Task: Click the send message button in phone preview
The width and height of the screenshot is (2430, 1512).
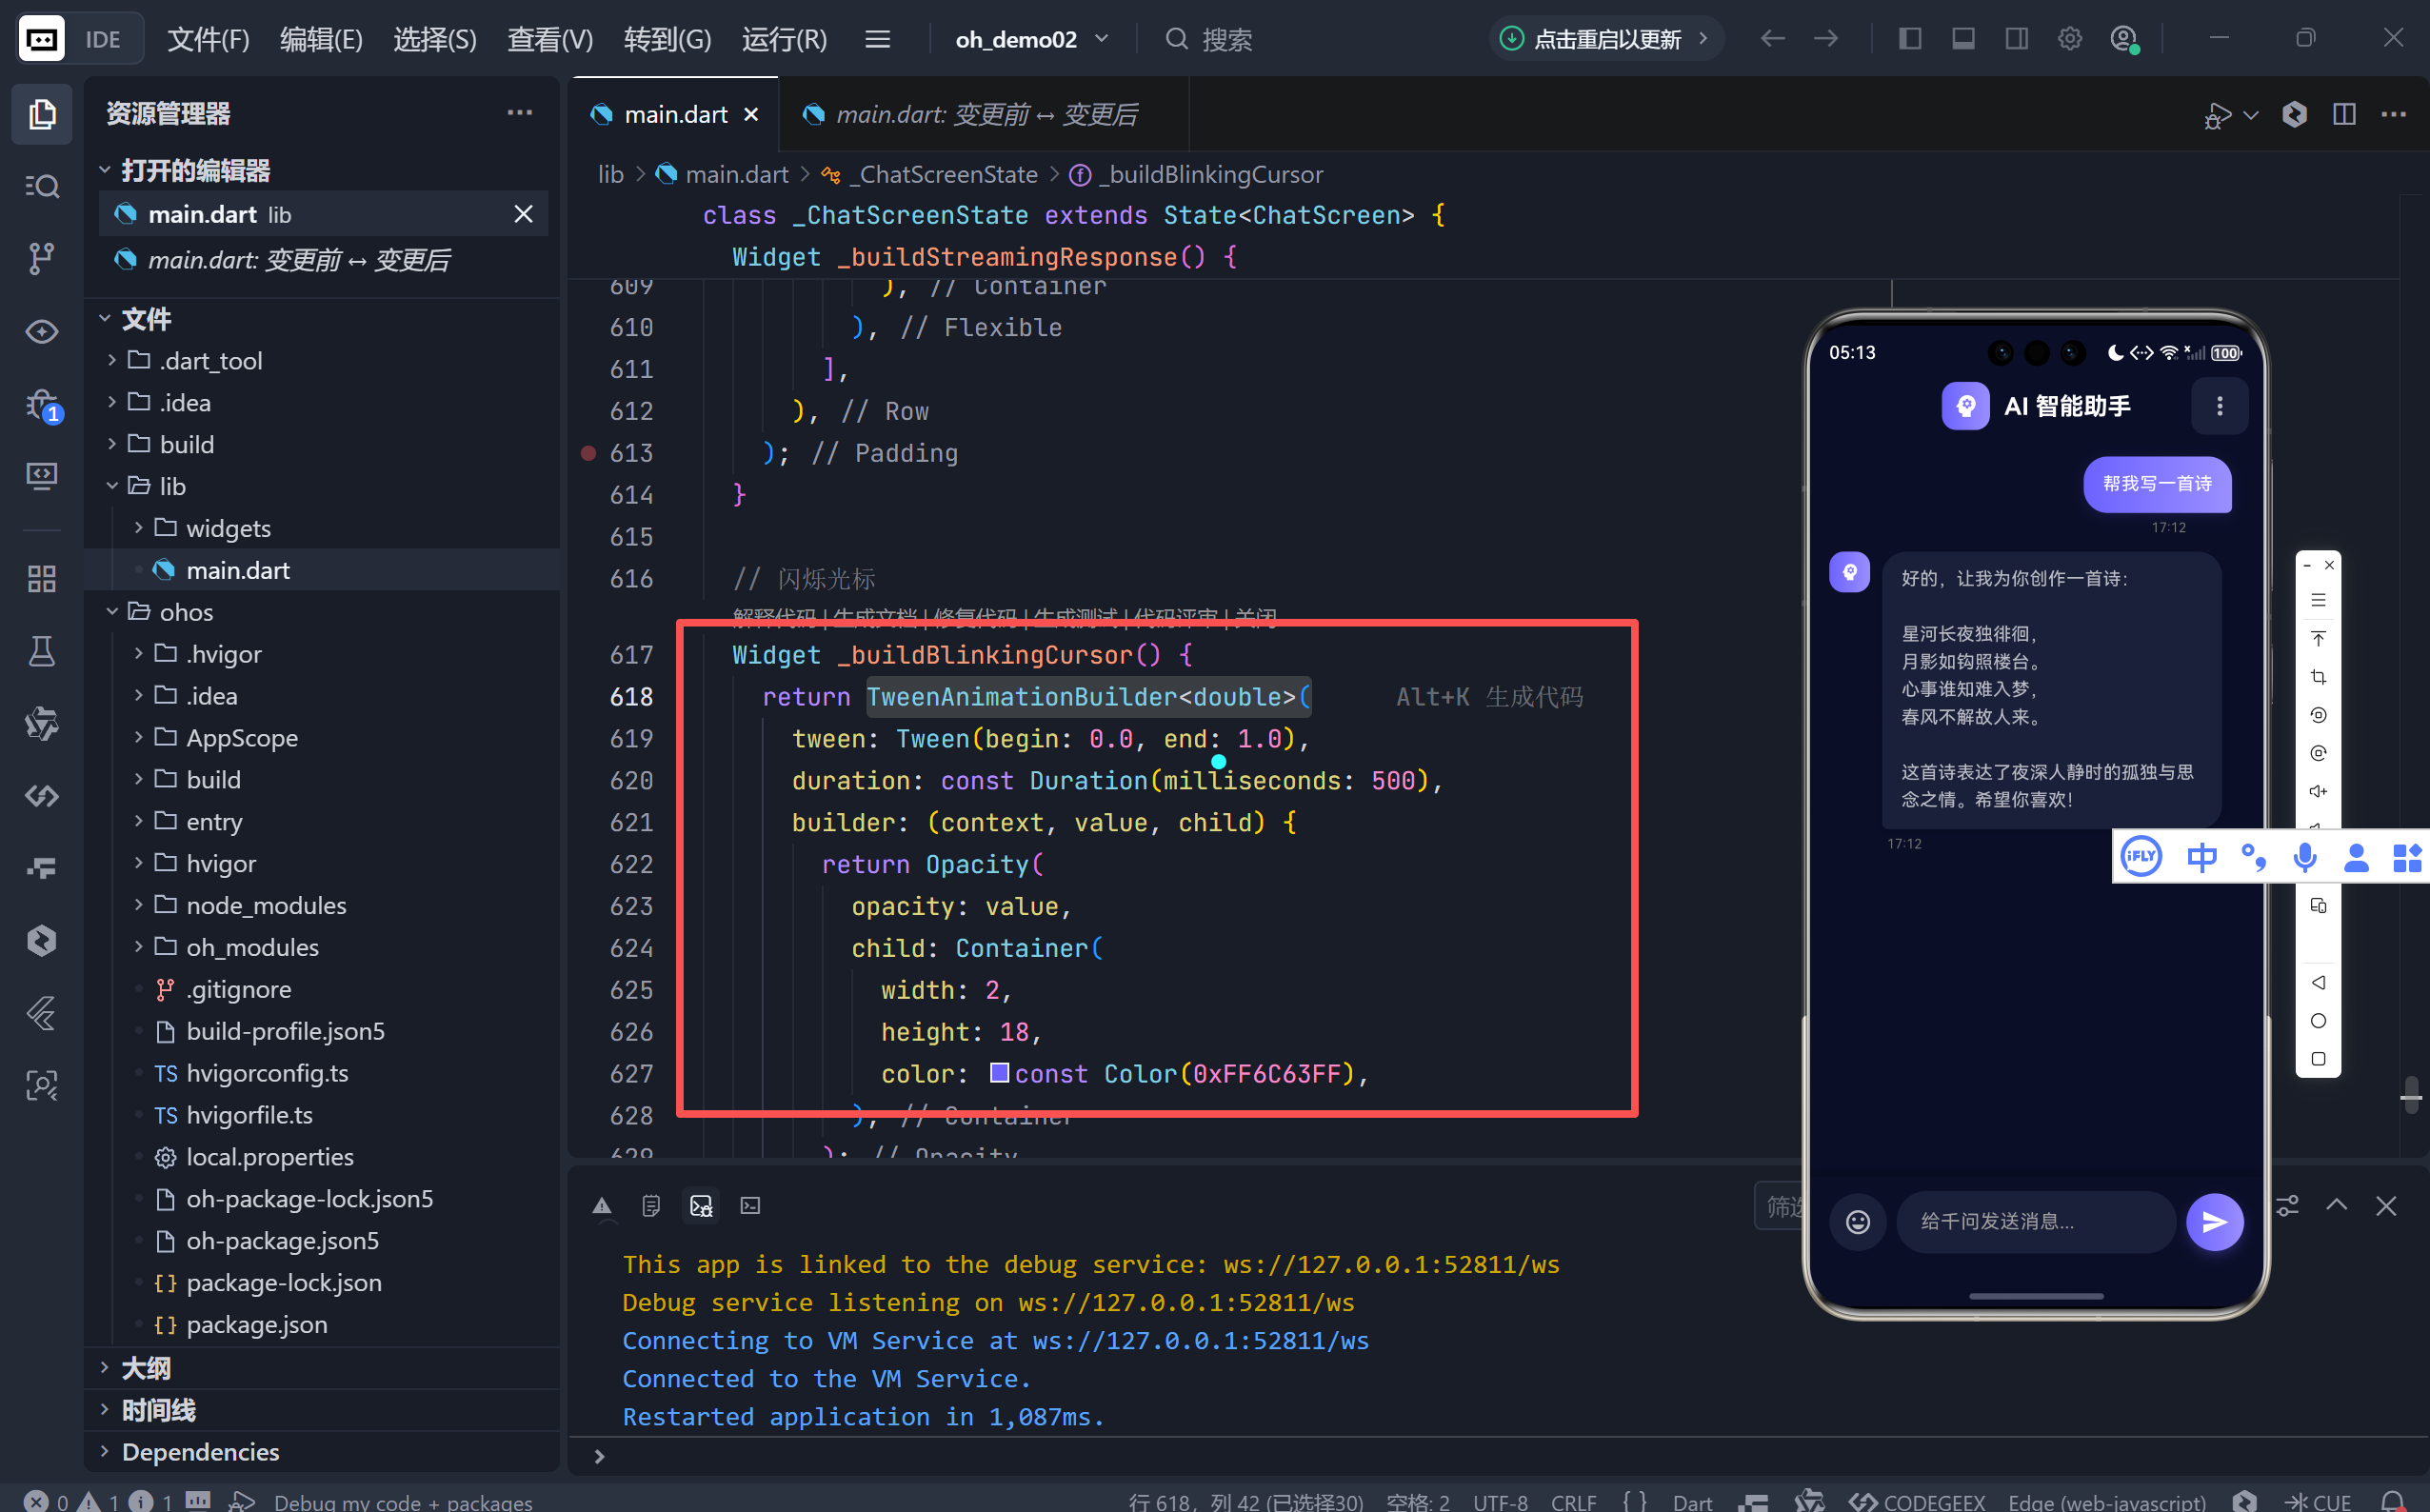Action: coord(2214,1221)
